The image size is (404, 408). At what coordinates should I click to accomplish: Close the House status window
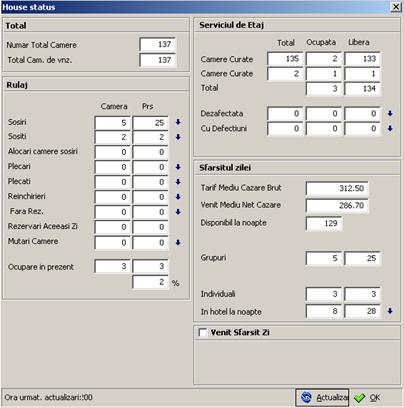[x=395, y=7]
